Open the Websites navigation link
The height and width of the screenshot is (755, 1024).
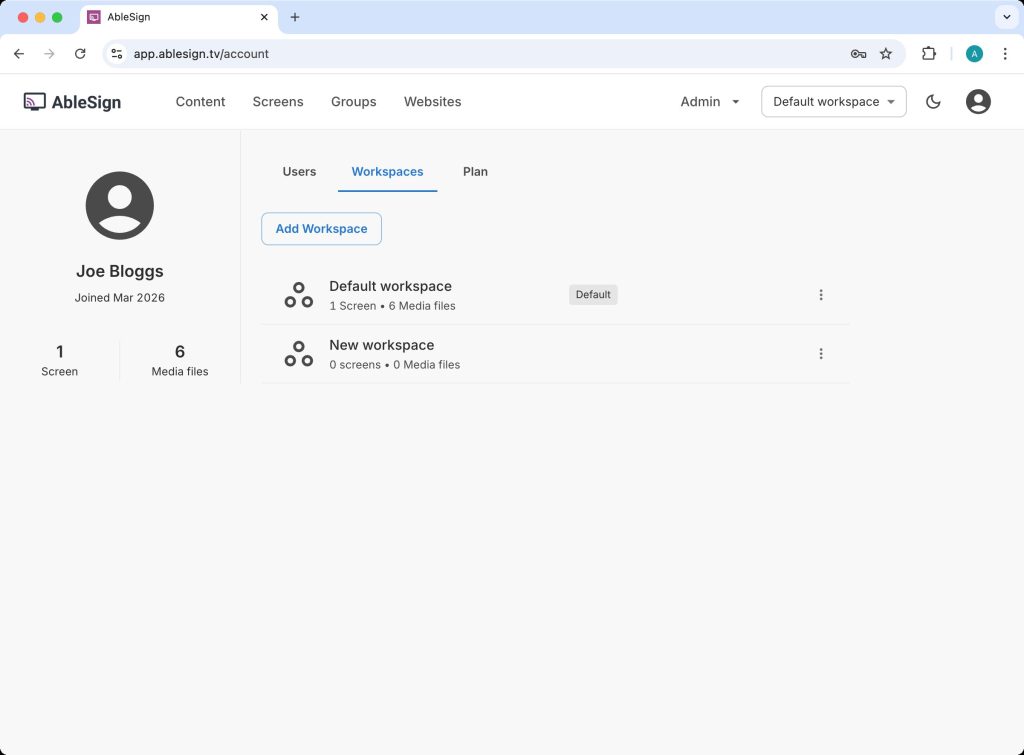[432, 101]
